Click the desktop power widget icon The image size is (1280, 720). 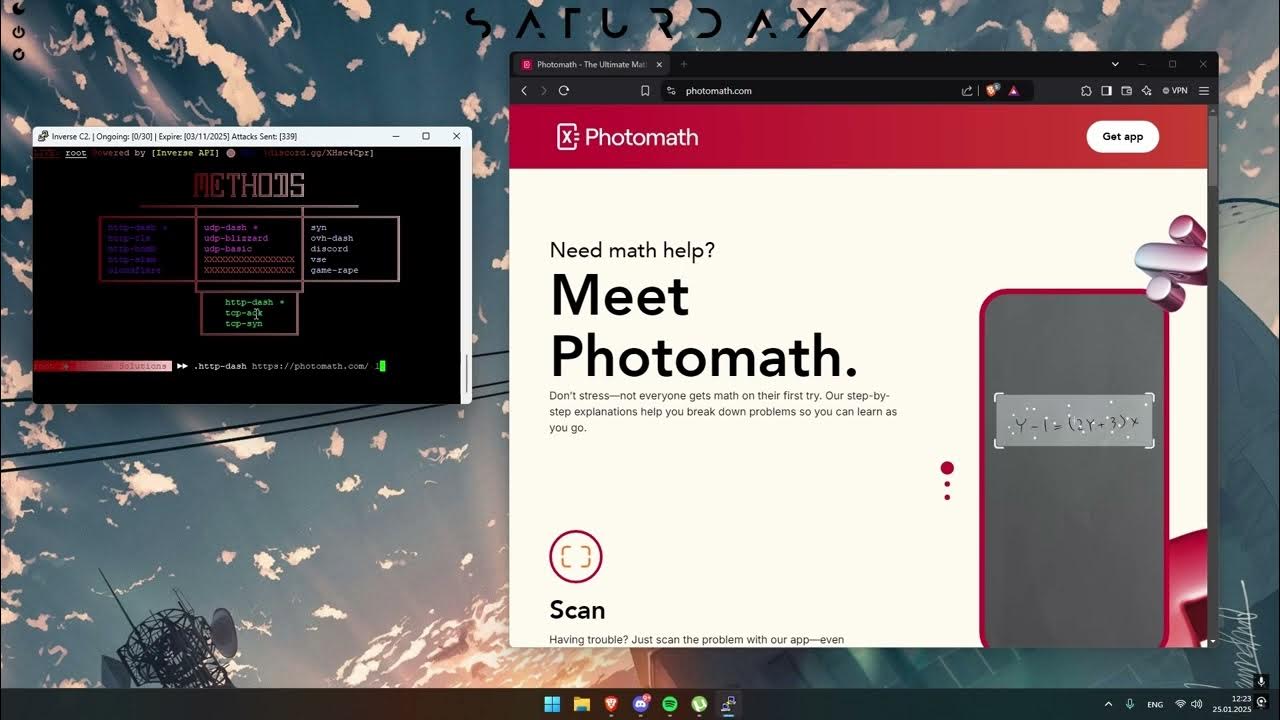click(19, 32)
